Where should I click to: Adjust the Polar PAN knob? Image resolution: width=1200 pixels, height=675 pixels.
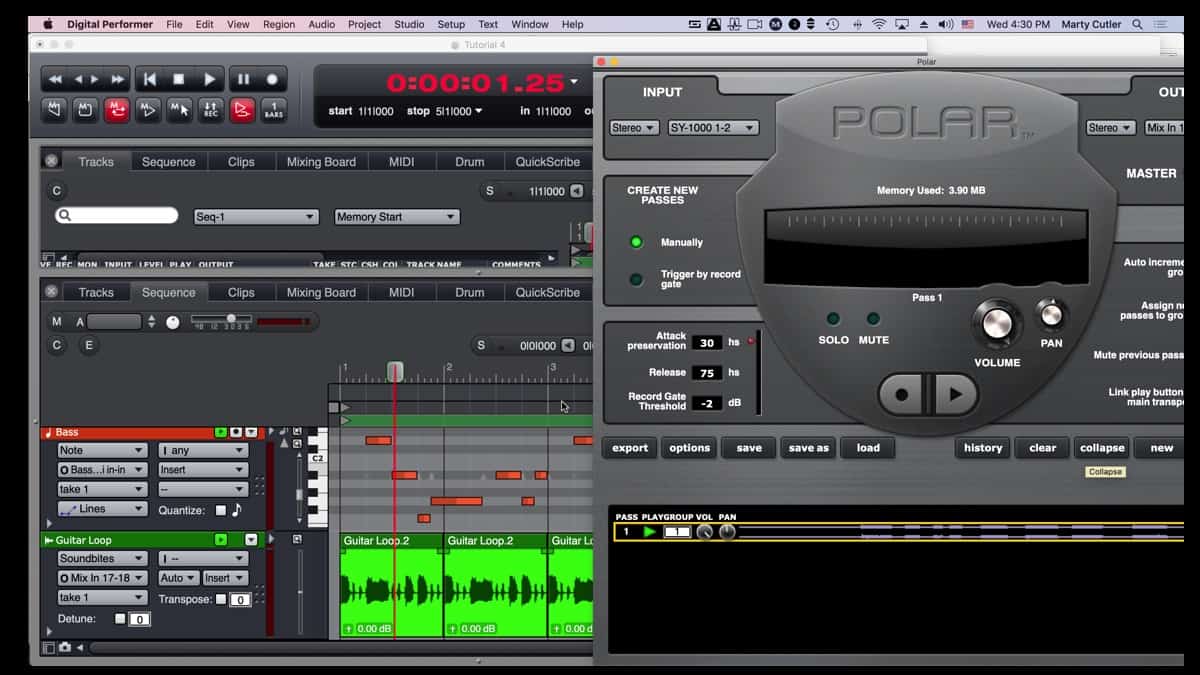pos(1051,315)
